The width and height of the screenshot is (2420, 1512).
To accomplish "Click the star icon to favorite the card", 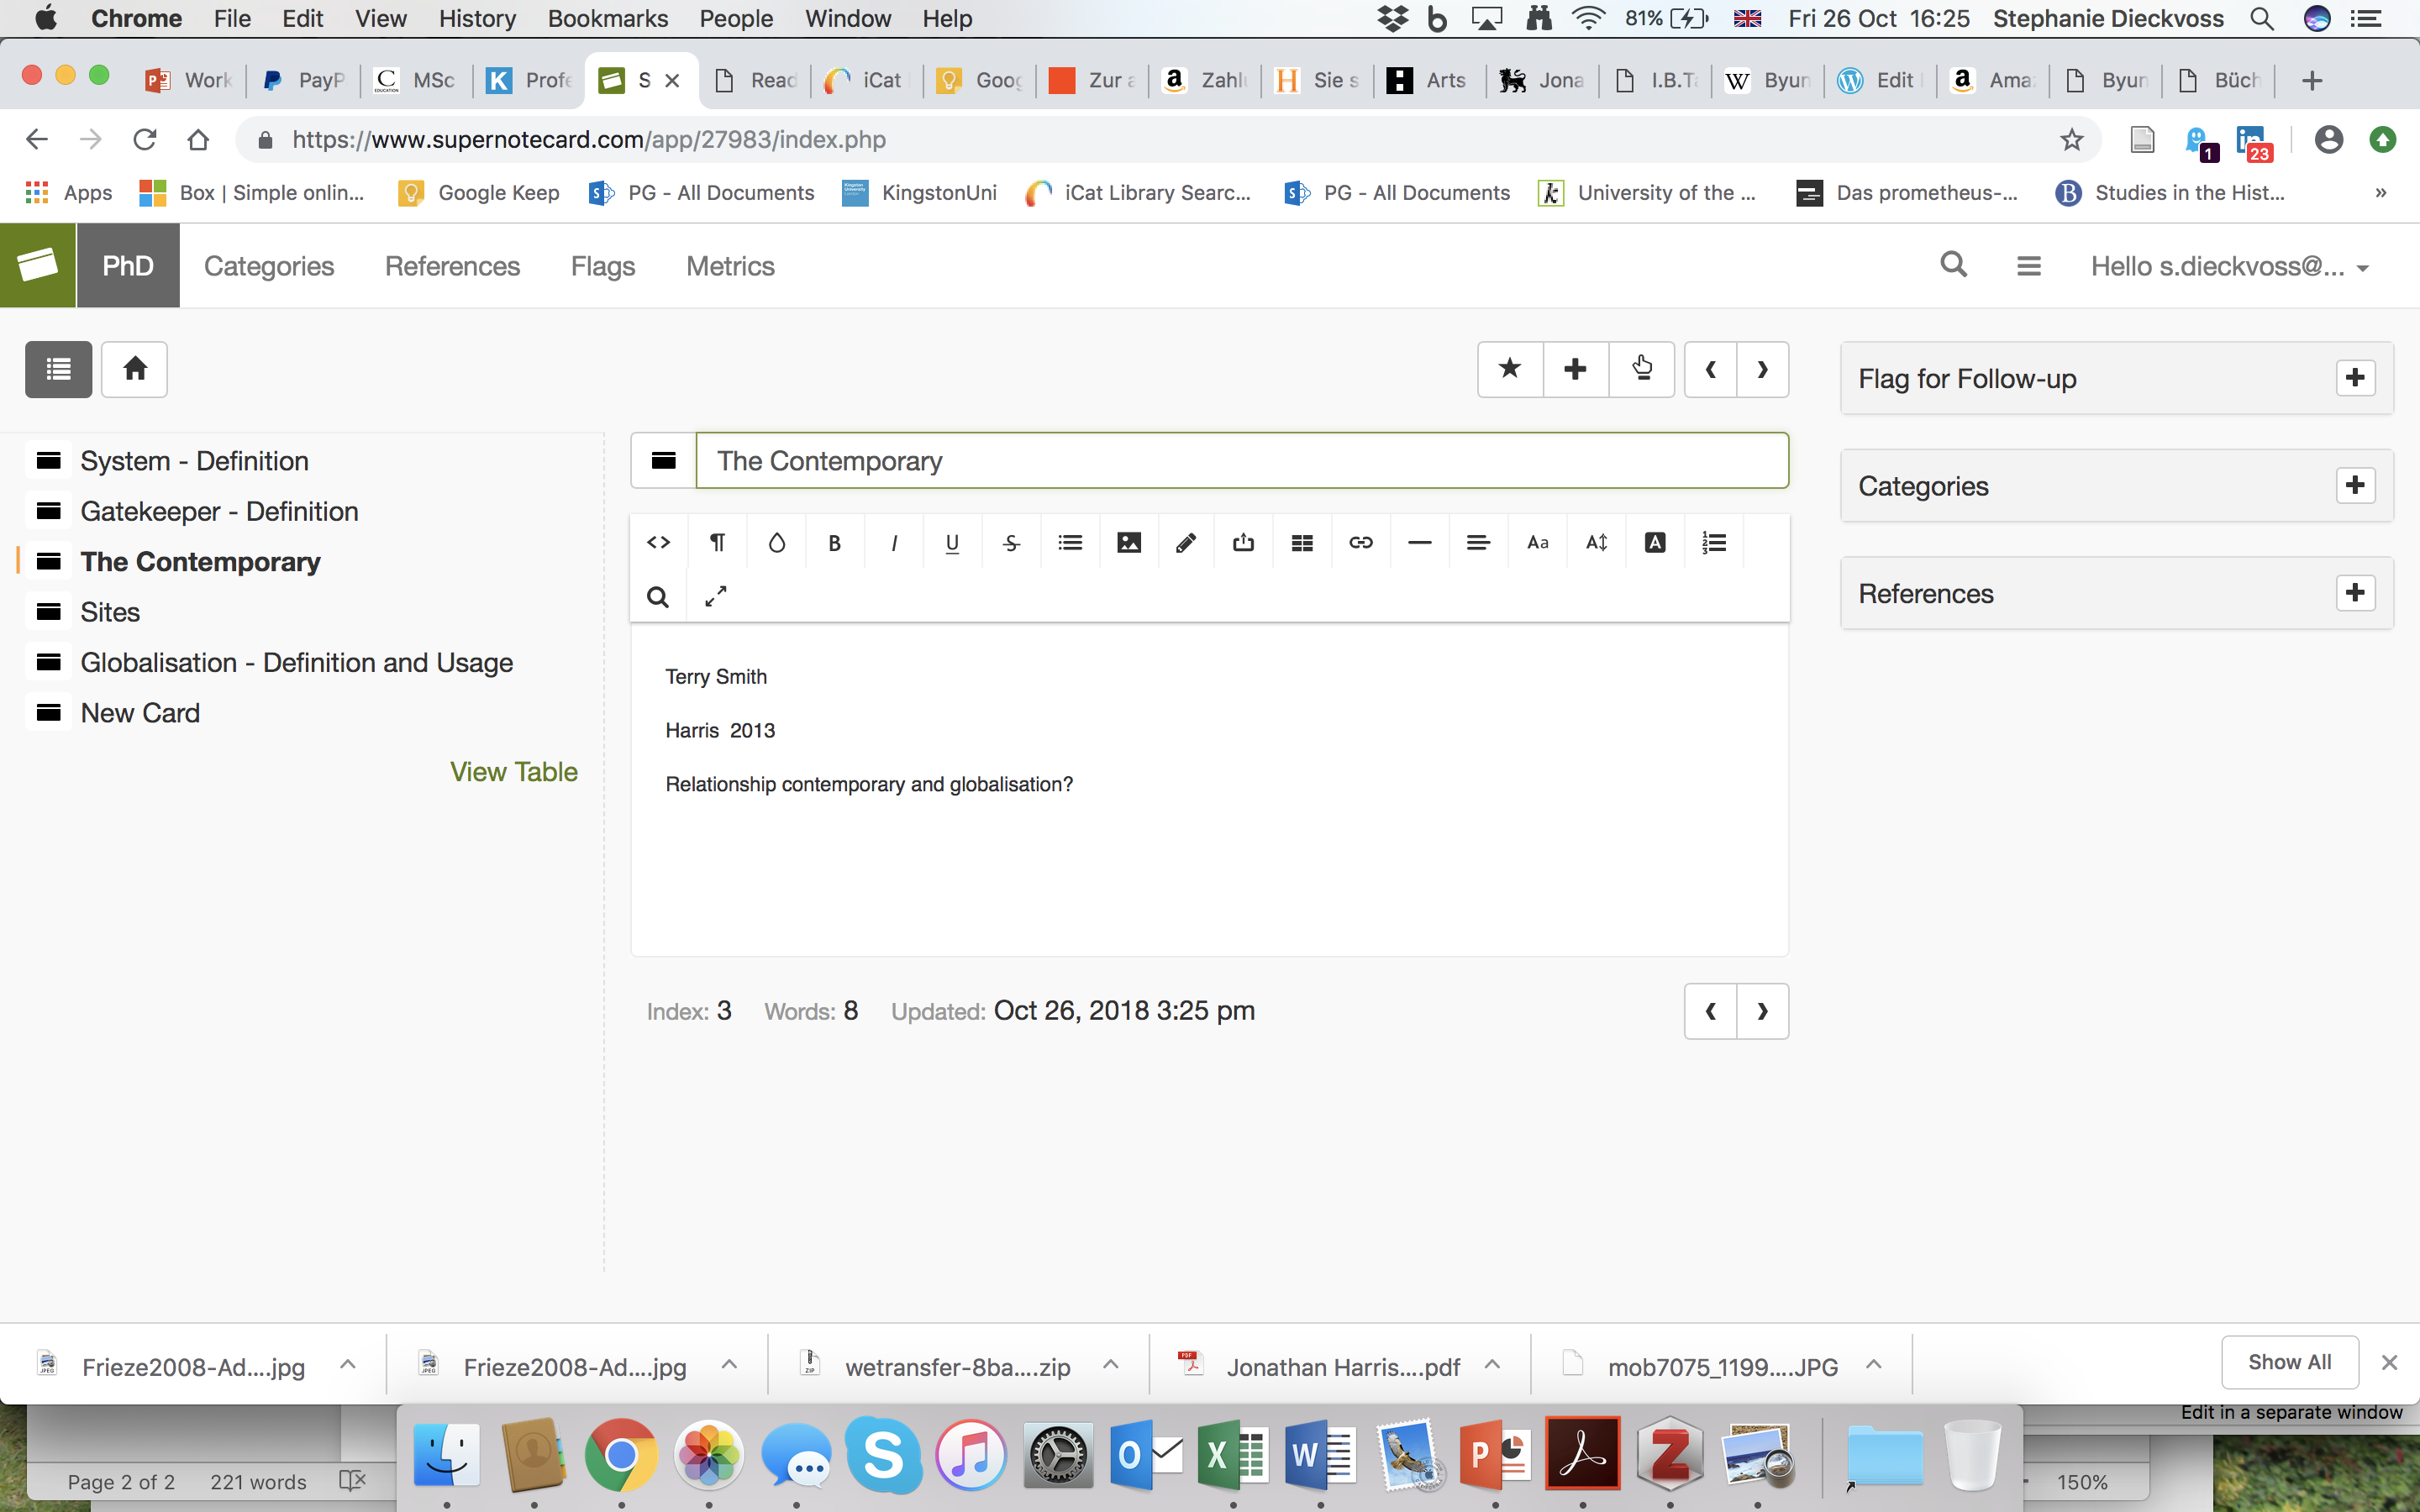I will click(1509, 369).
